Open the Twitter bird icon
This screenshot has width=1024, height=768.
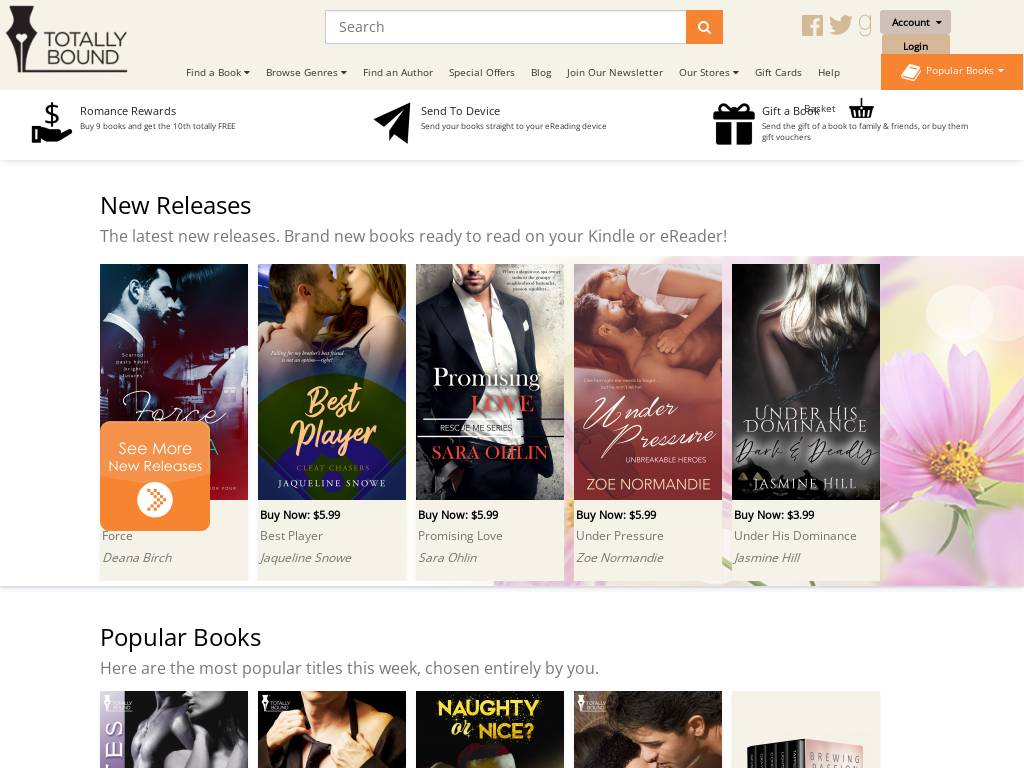tap(840, 25)
